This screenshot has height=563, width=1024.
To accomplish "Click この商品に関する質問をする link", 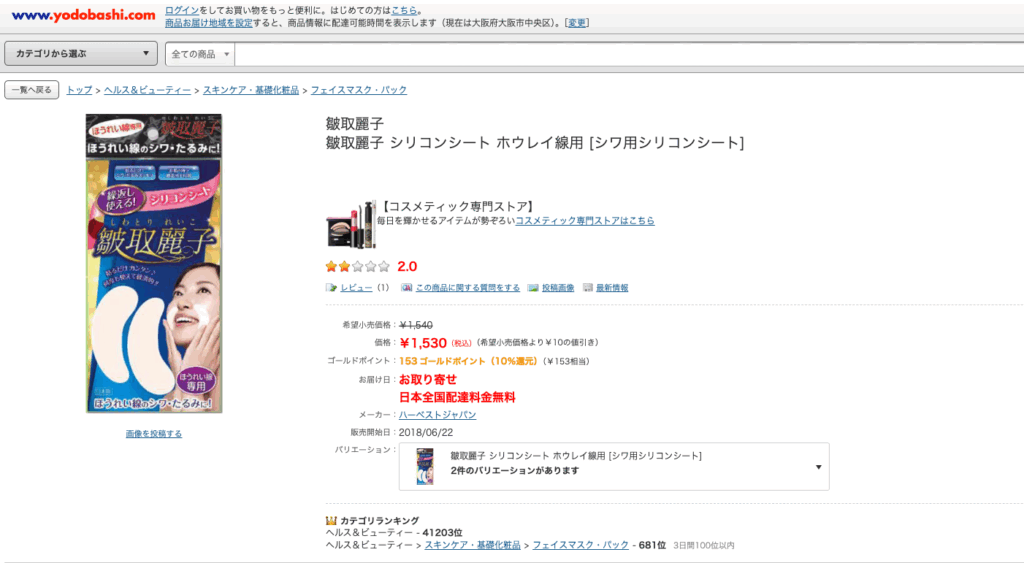I will [x=468, y=287].
